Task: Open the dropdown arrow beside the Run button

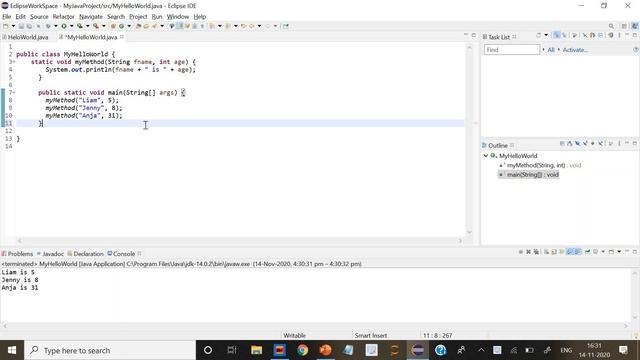Action: 71,26
